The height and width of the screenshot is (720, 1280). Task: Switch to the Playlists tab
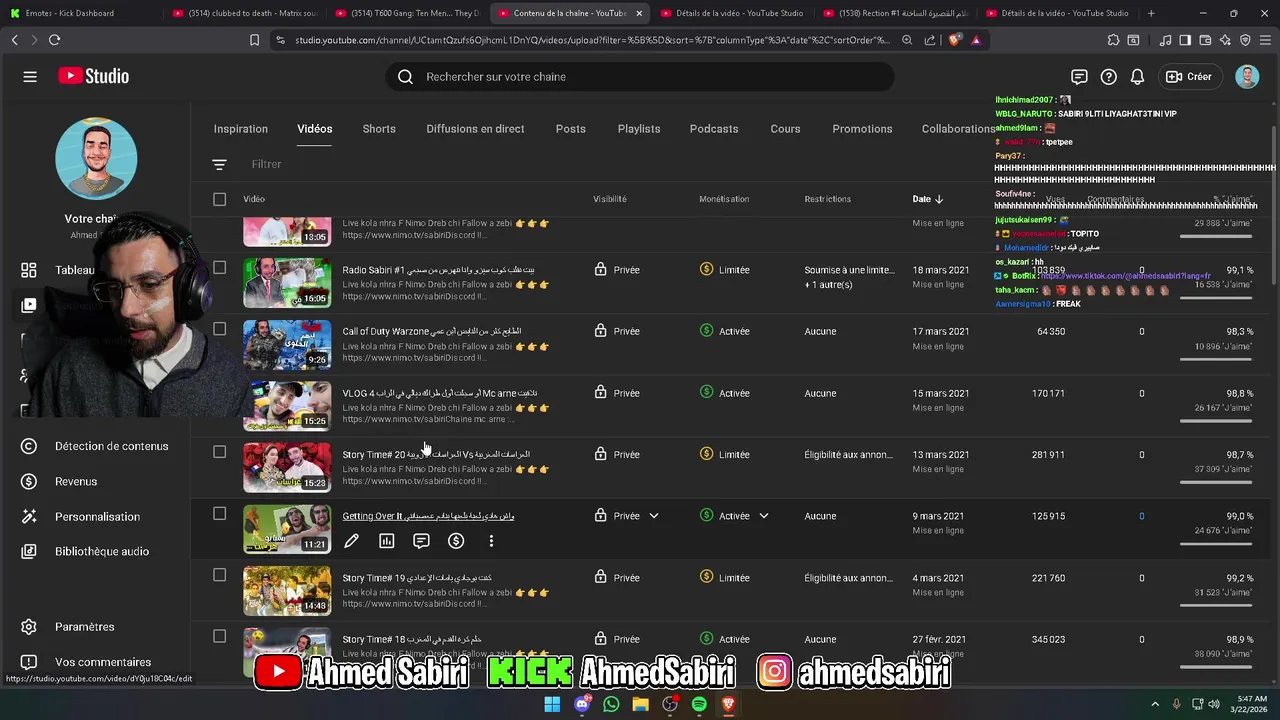click(639, 129)
